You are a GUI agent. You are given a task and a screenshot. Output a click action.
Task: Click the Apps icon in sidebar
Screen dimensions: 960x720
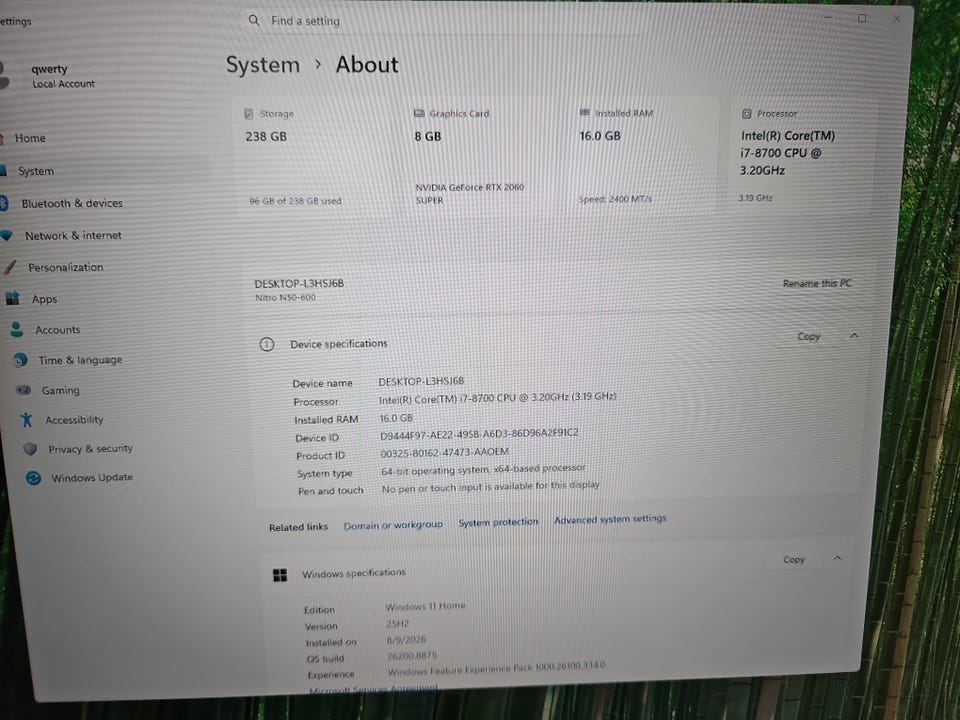(x=13, y=299)
